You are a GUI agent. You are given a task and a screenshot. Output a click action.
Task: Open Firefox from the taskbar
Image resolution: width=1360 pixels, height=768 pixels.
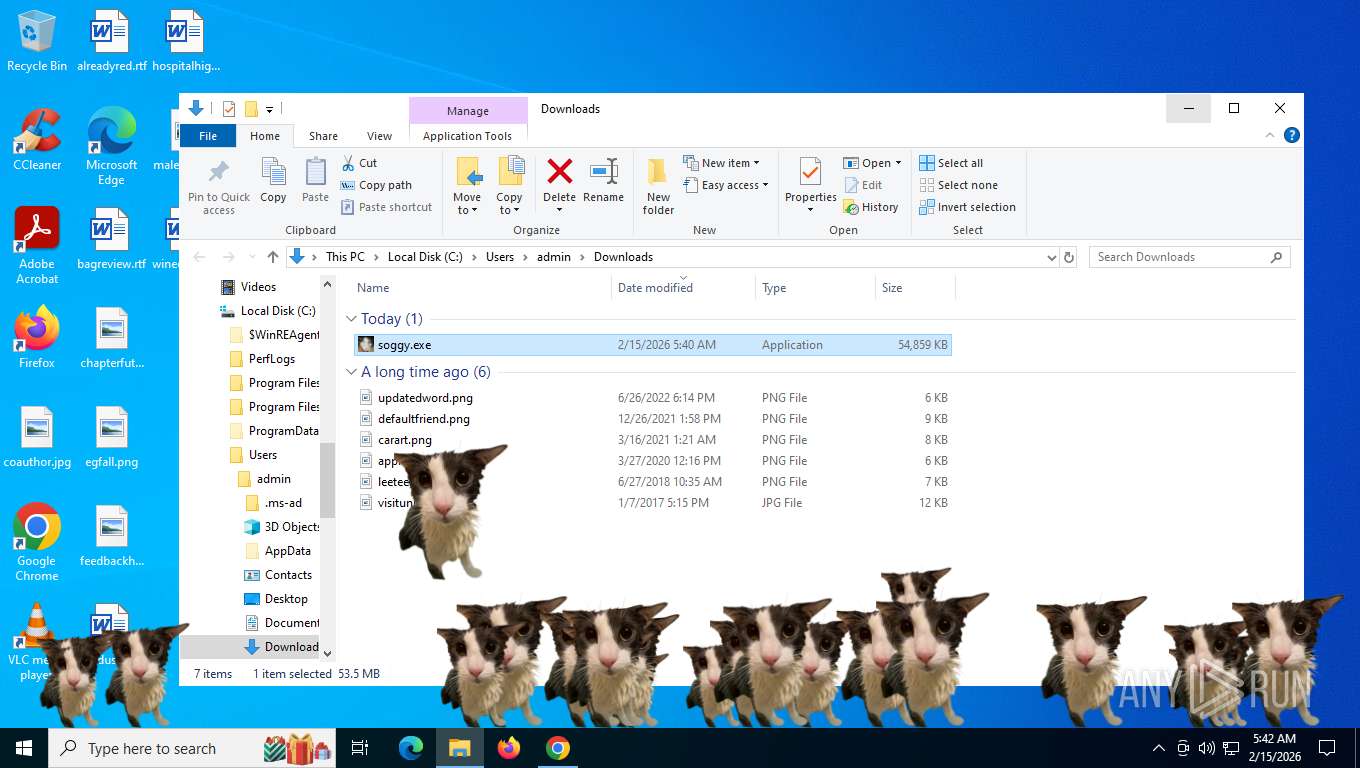[x=509, y=748]
